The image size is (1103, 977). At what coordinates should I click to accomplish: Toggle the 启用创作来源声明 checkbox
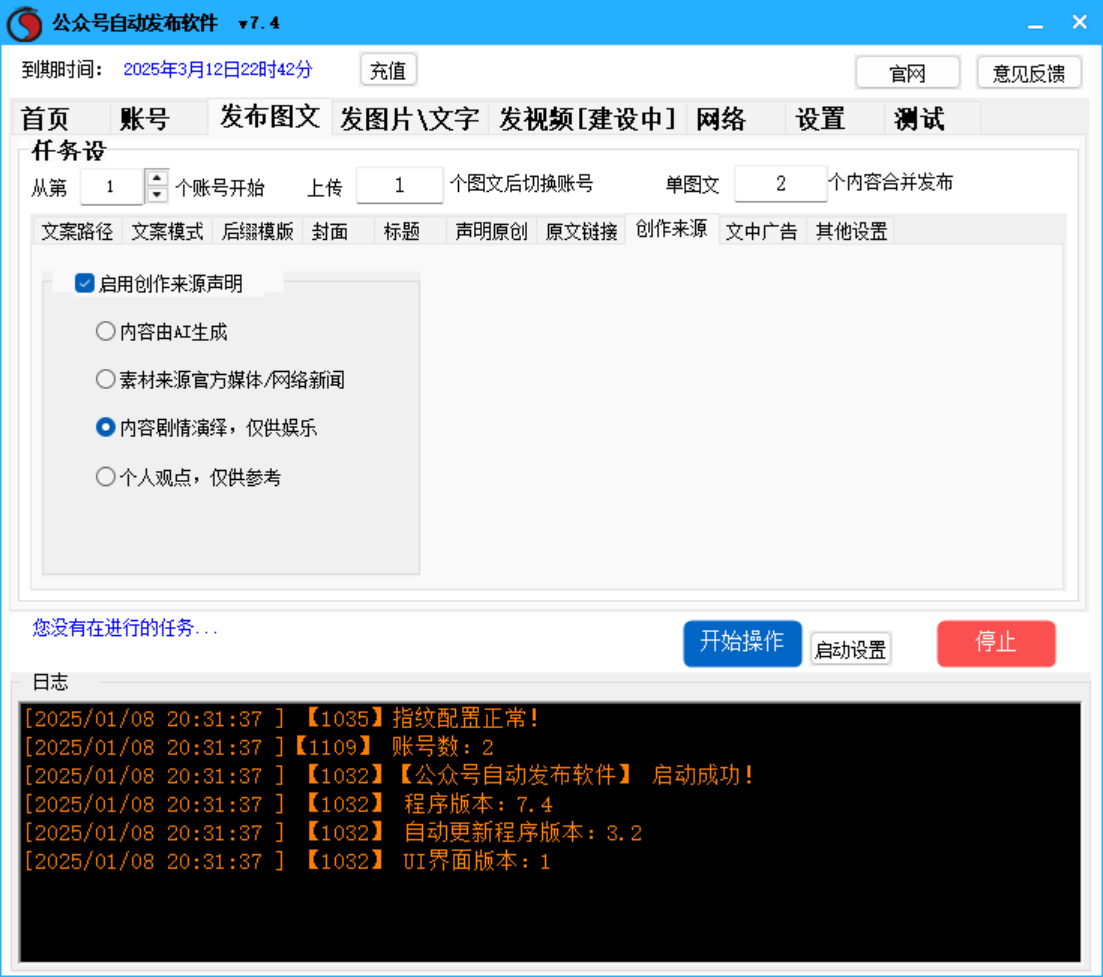(84, 283)
